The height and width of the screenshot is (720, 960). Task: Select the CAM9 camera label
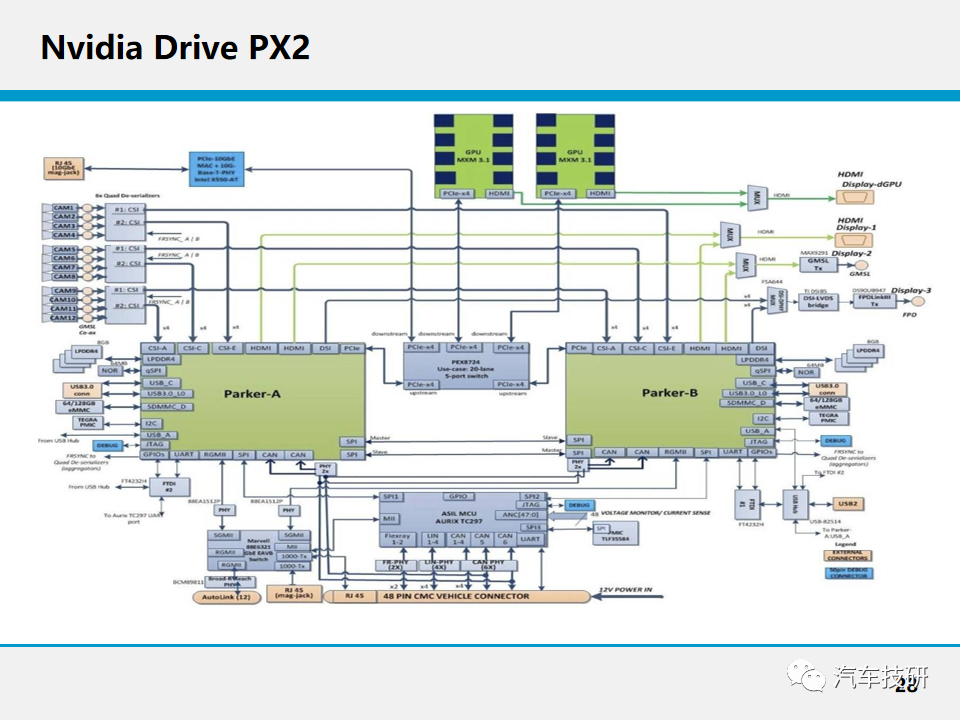tap(64, 291)
